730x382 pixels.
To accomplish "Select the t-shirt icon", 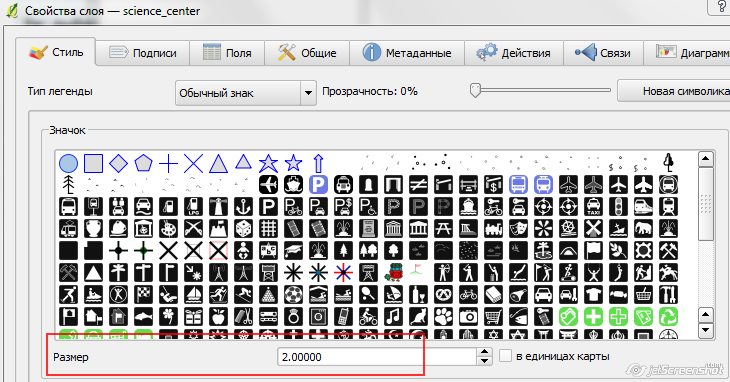I will click(x=594, y=295).
